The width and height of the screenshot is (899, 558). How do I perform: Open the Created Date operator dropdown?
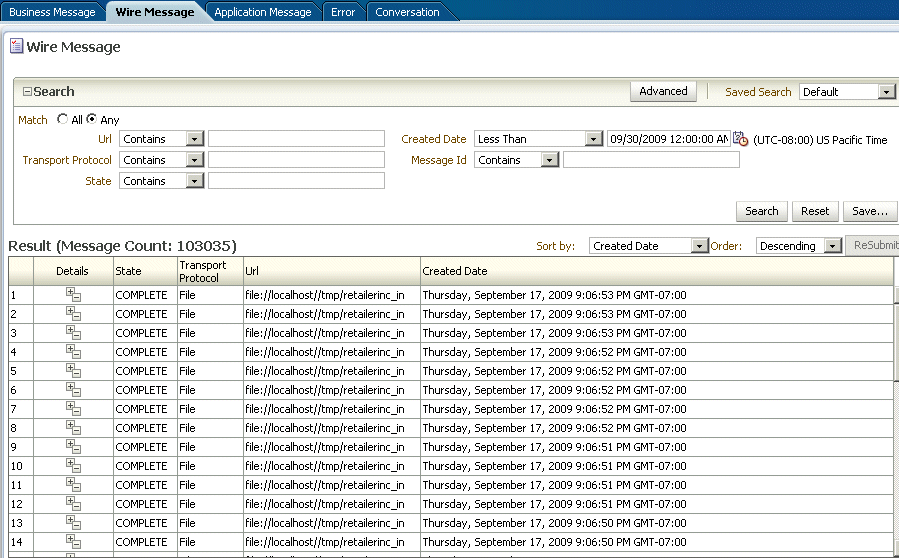pos(593,139)
